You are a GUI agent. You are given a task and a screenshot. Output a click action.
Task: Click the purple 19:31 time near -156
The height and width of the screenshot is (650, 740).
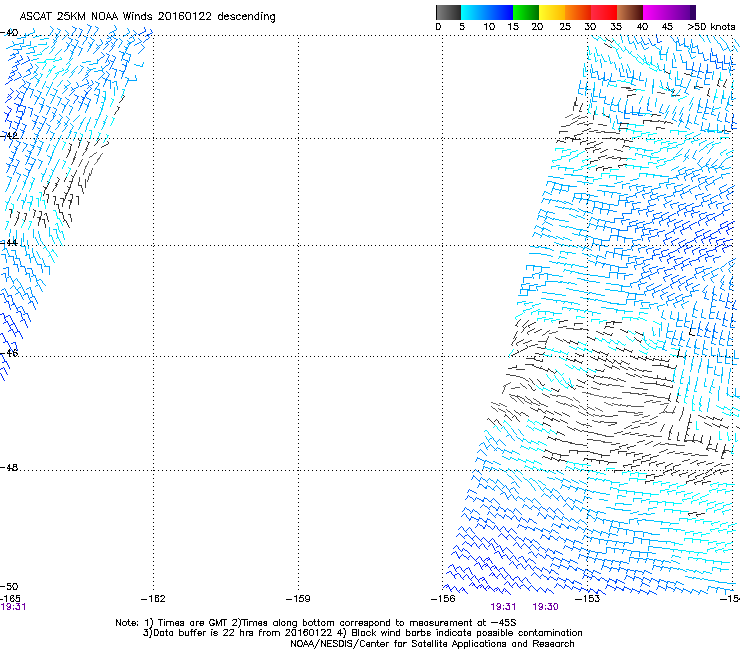[x=503, y=607]
